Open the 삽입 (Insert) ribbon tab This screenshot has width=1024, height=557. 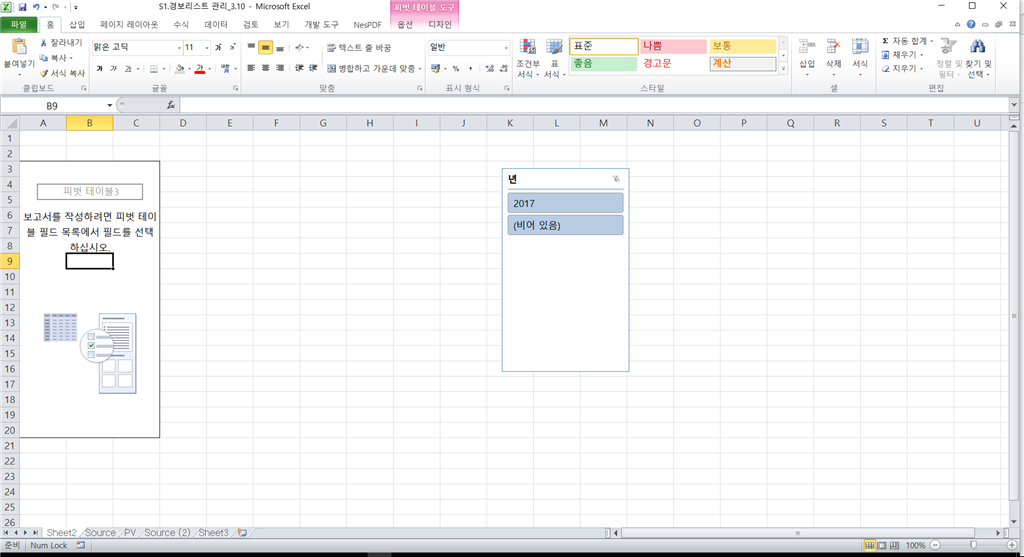pyautogui.click(x=77, y=24)
